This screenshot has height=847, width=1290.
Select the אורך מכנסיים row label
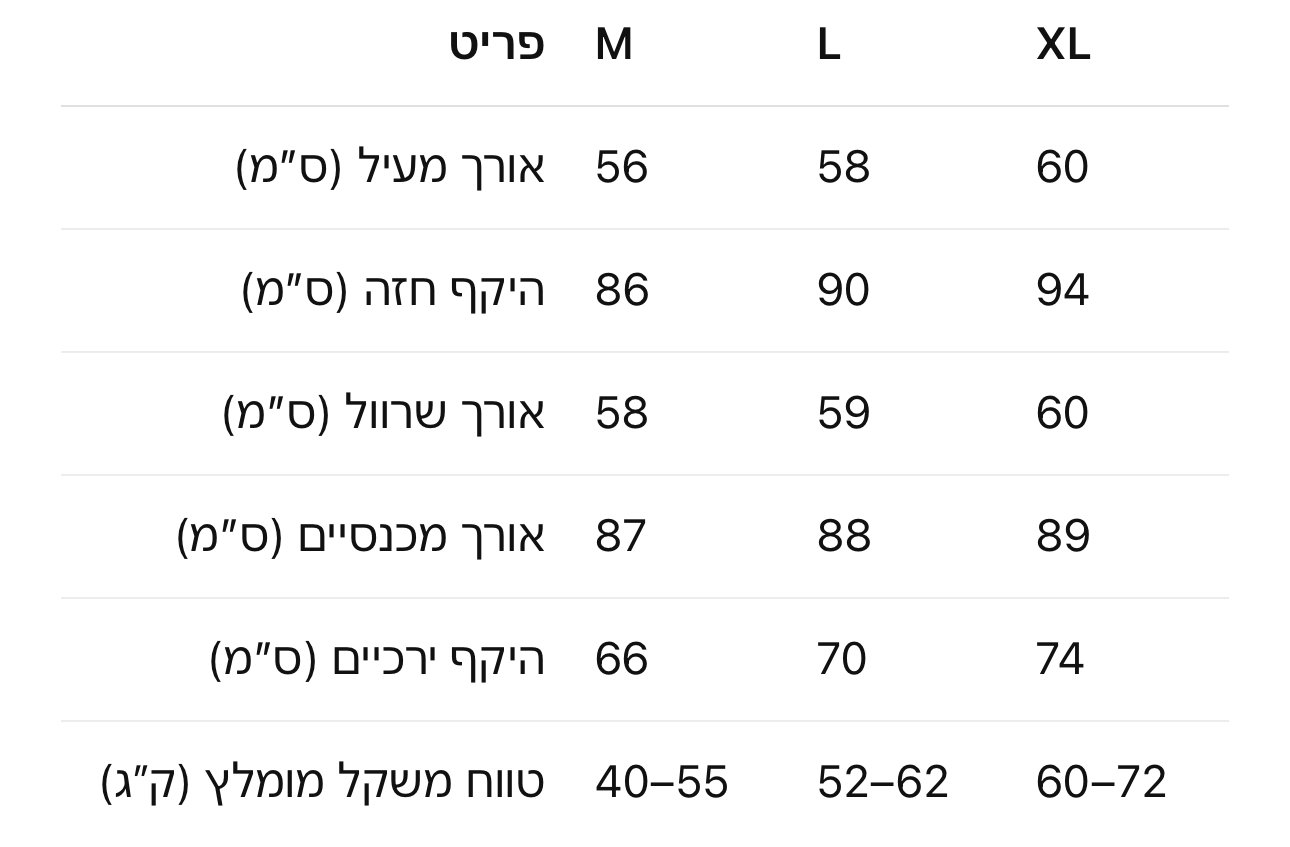361,536
